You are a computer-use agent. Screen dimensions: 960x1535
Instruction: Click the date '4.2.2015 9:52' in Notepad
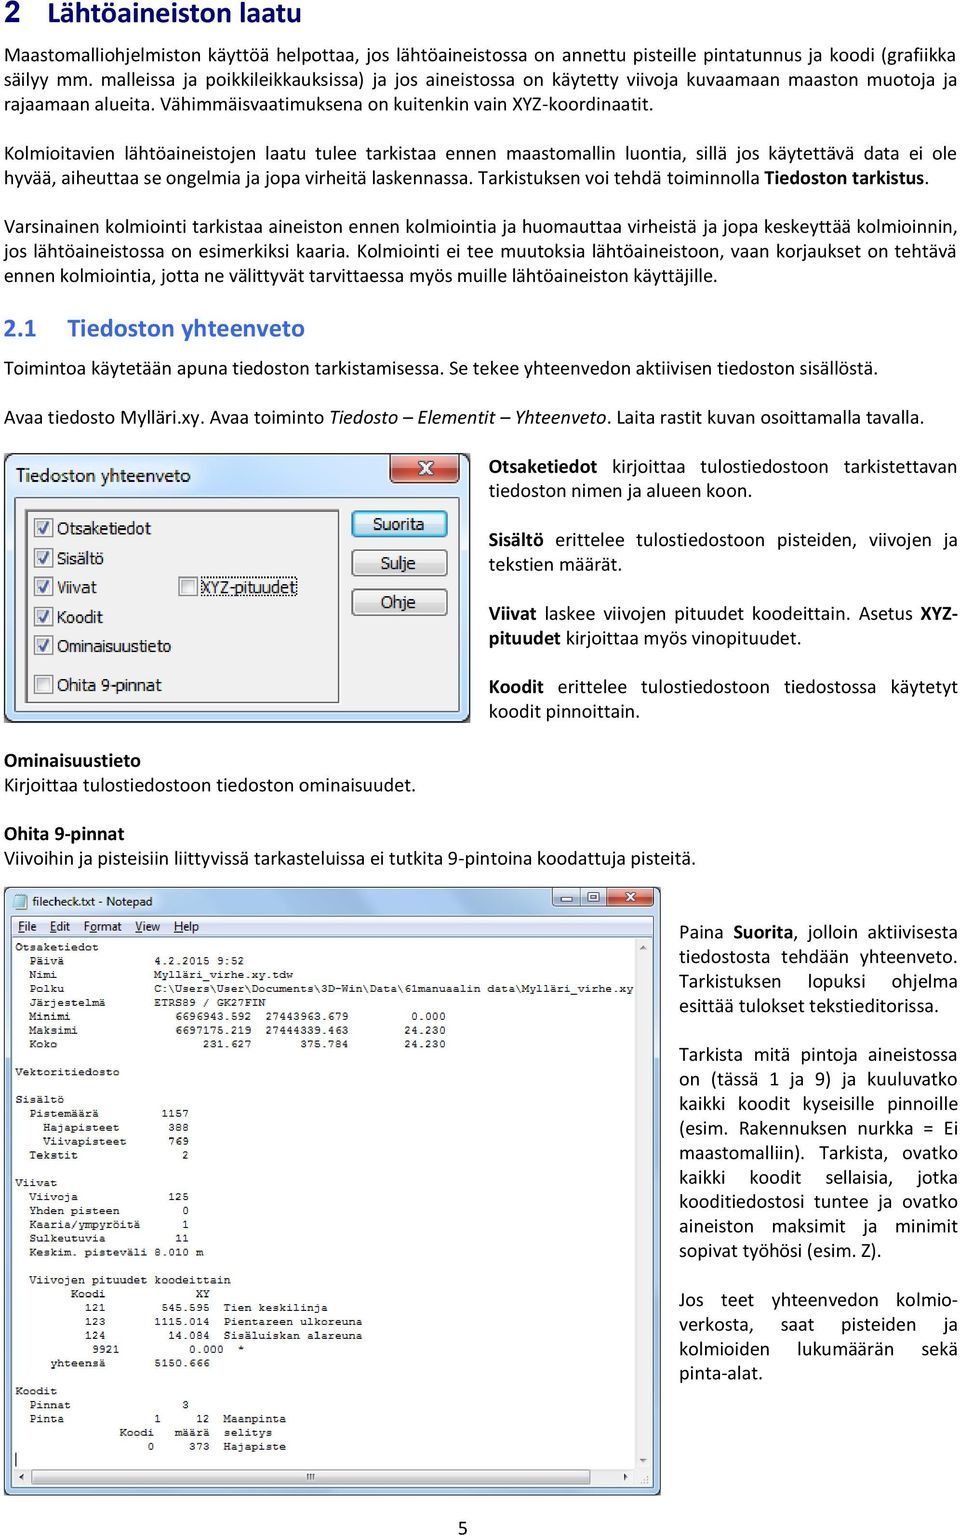point(199,961)
